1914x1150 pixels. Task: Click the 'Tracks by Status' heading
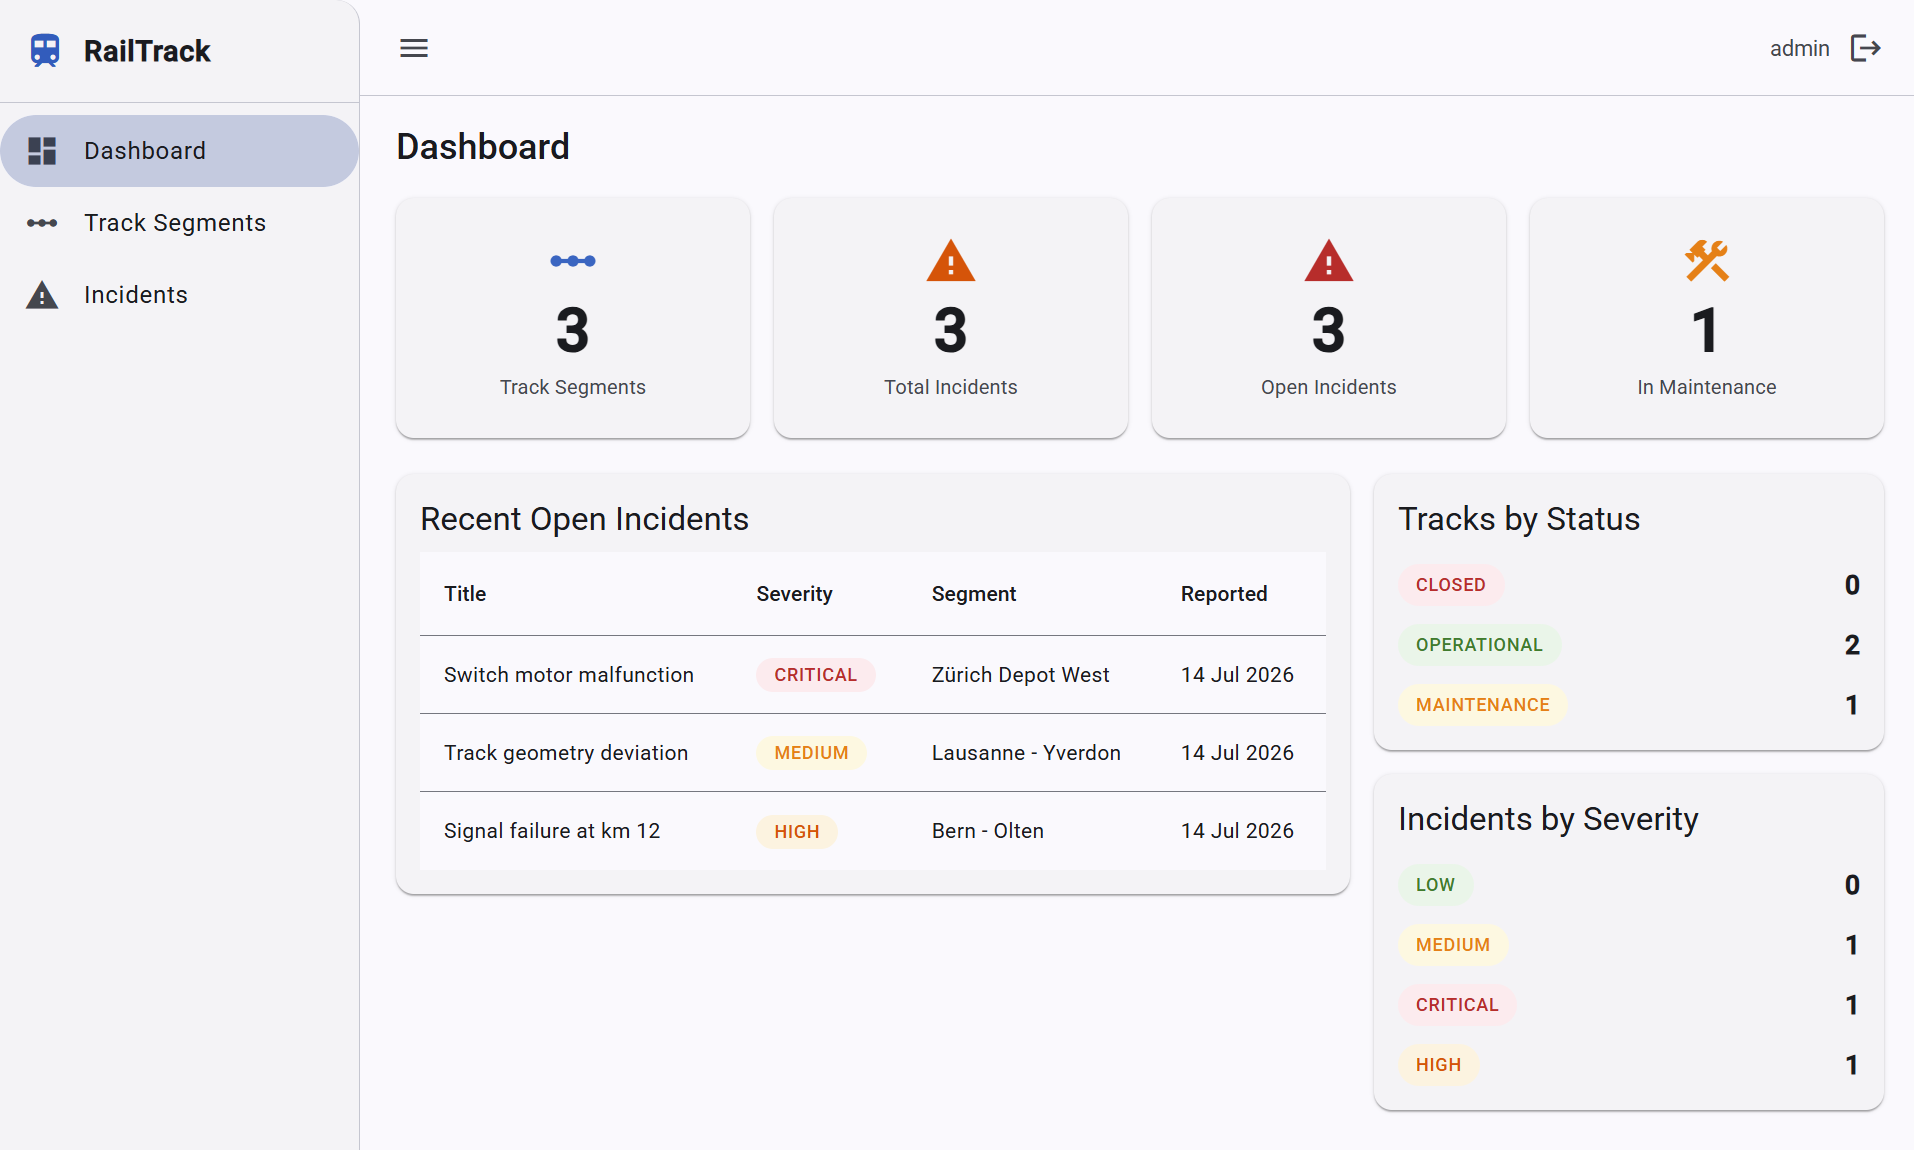(x=1518, y=519)
